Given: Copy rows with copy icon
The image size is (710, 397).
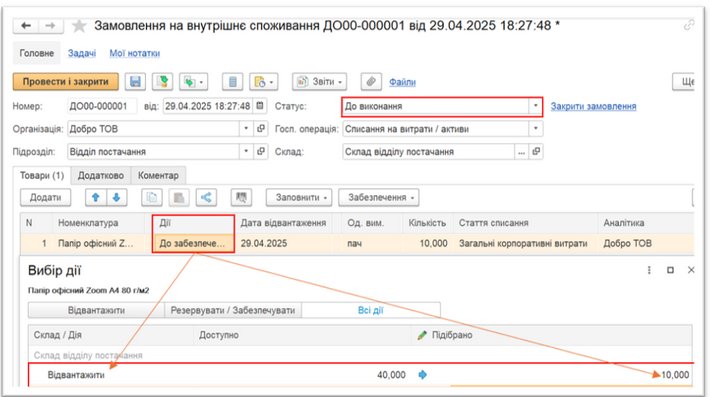Looking at the screenshot, I should pyautogui.click(x=152, y=197).
